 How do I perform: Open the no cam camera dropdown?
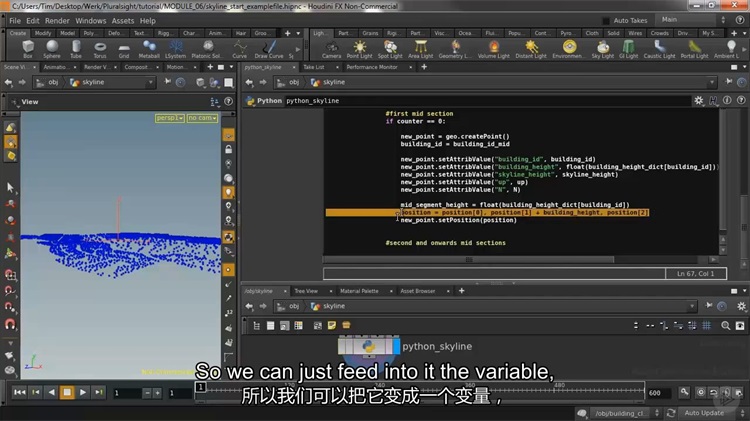pyautogui.click(x=202, y=118)
